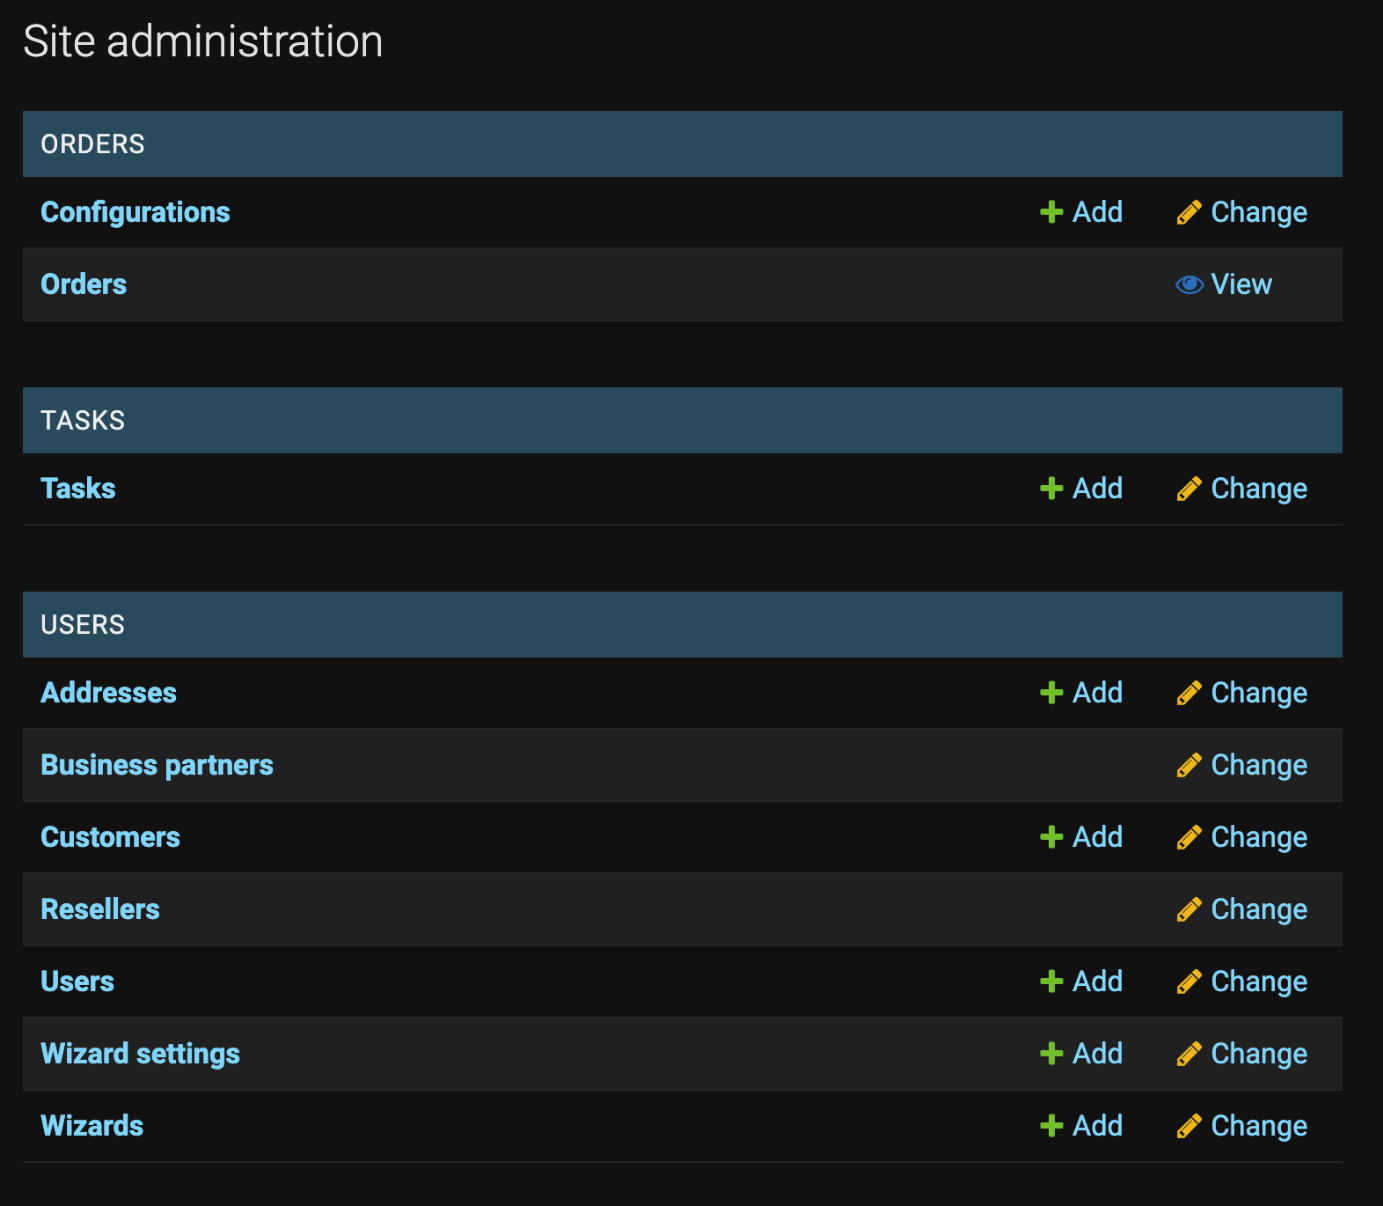Click the plus icon in Customers row
Screen dimensions: 1383x1206
pos(1051,837)
